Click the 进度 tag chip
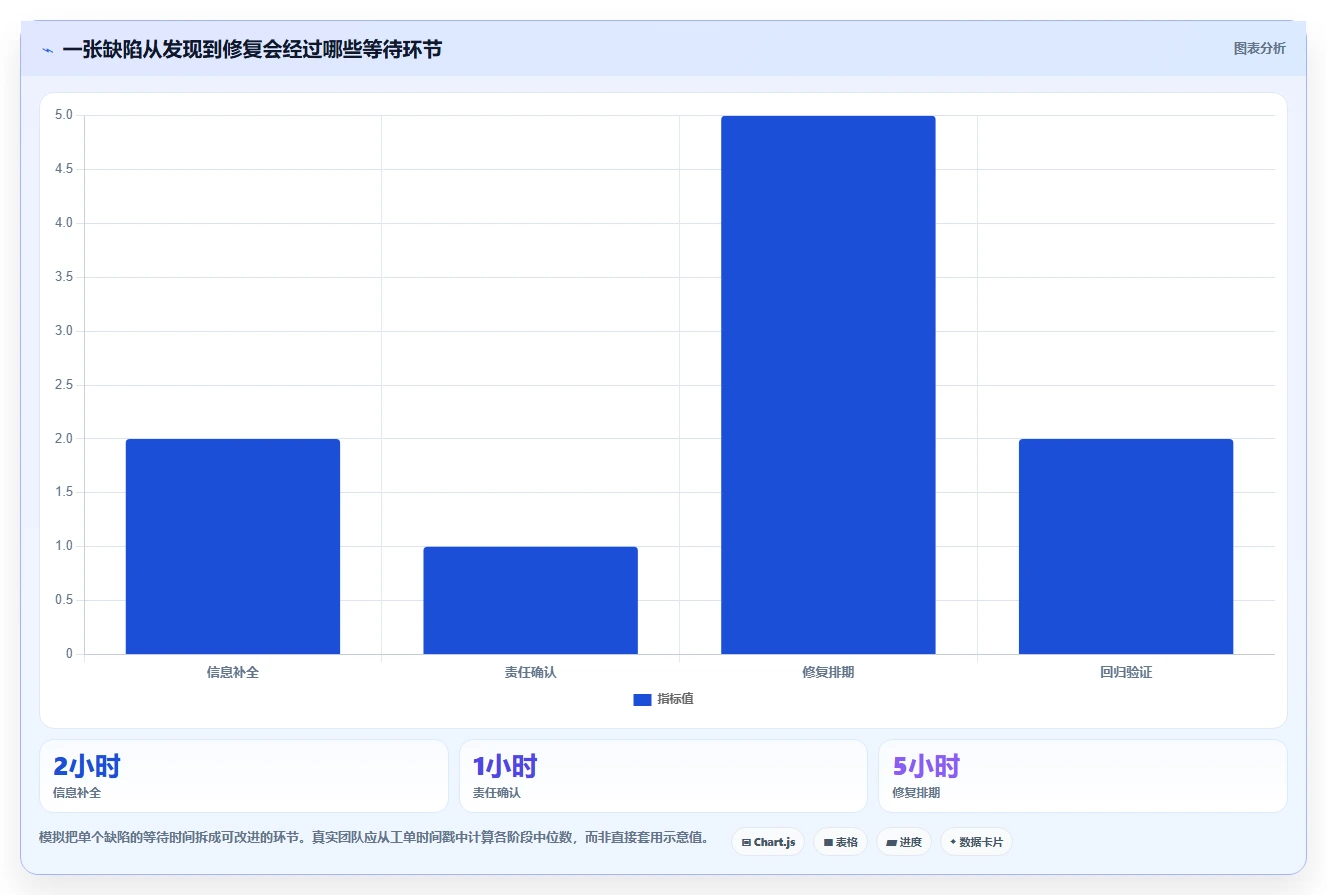The width and height of the screenshot is (1327, 895). click(904, 842)
